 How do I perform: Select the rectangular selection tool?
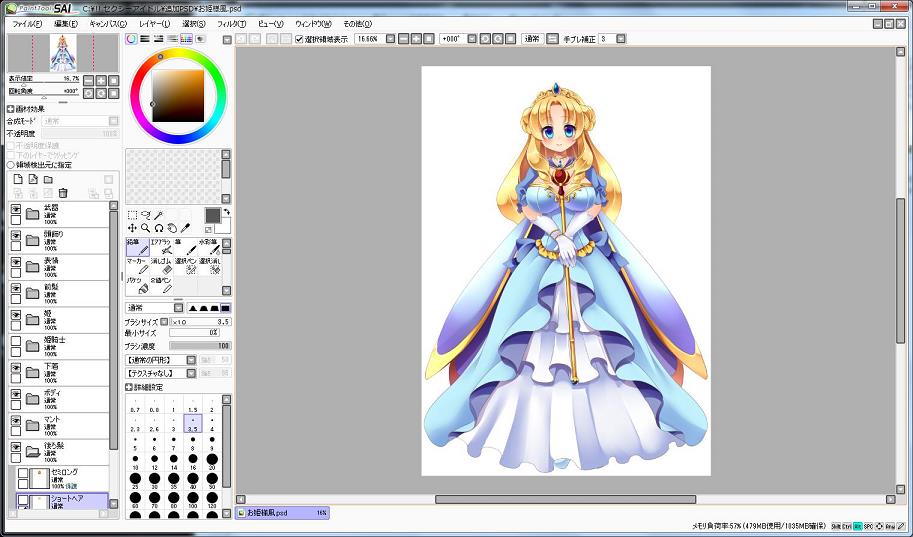(x=133, y=214)
